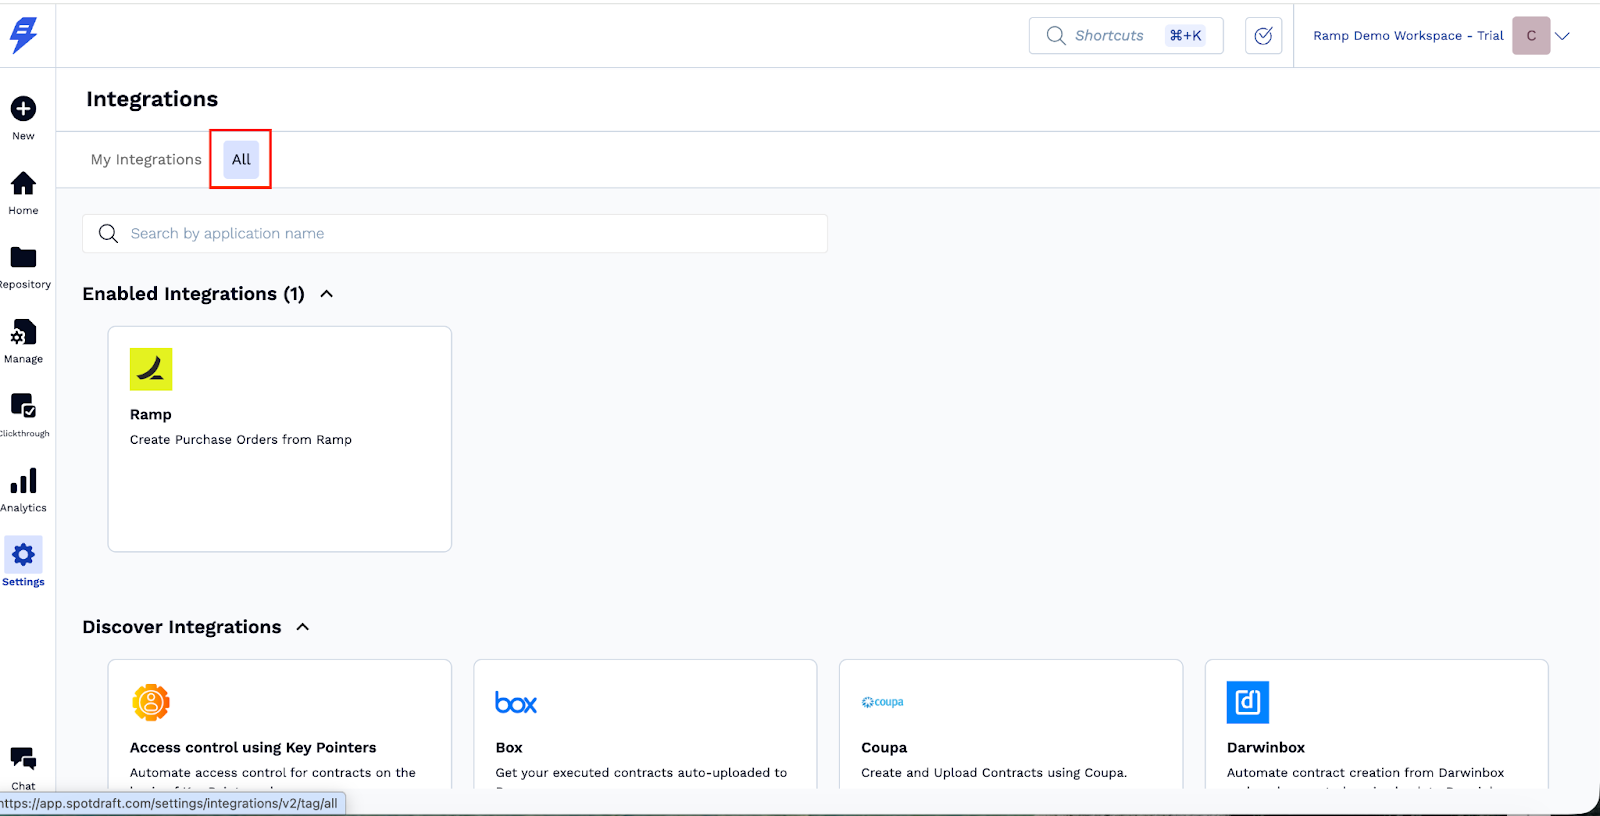
Task: Switch to the My Integrations tab
Action: tap(146, 160)
